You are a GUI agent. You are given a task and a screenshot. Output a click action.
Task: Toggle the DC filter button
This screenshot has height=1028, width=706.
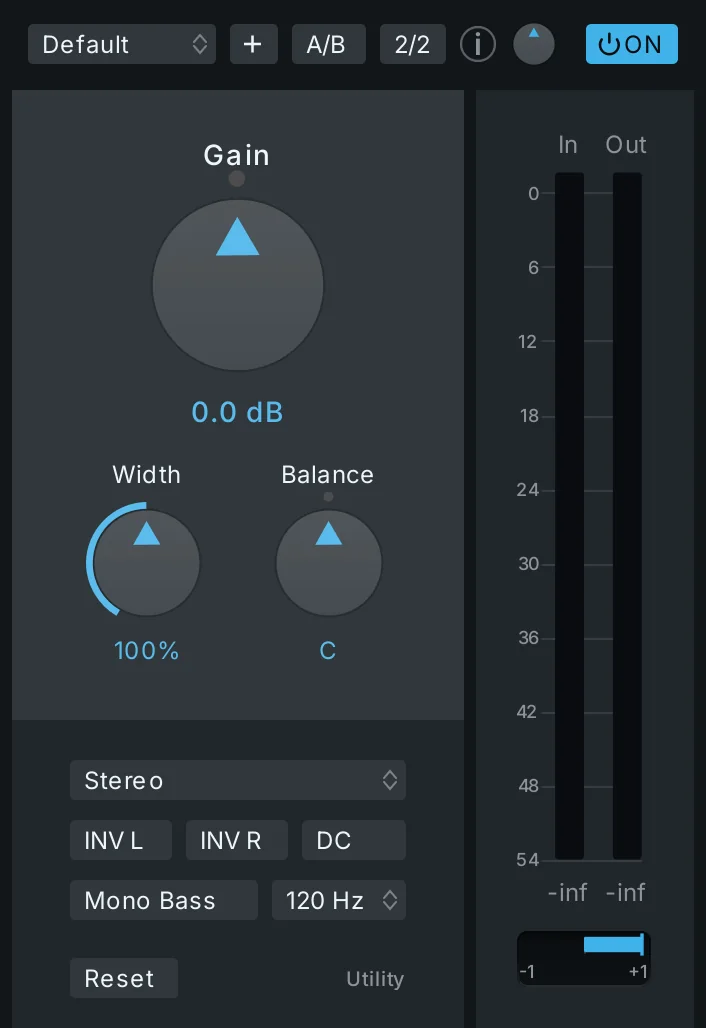point(354,840)
